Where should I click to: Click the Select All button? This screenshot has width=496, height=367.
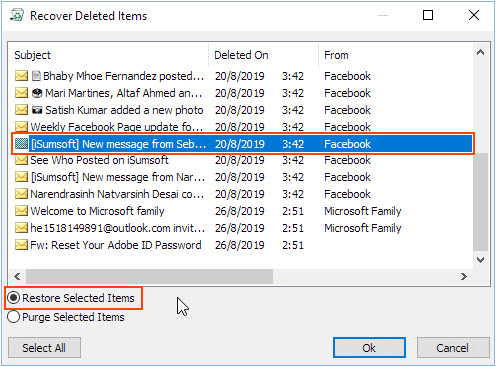(44, 348)
